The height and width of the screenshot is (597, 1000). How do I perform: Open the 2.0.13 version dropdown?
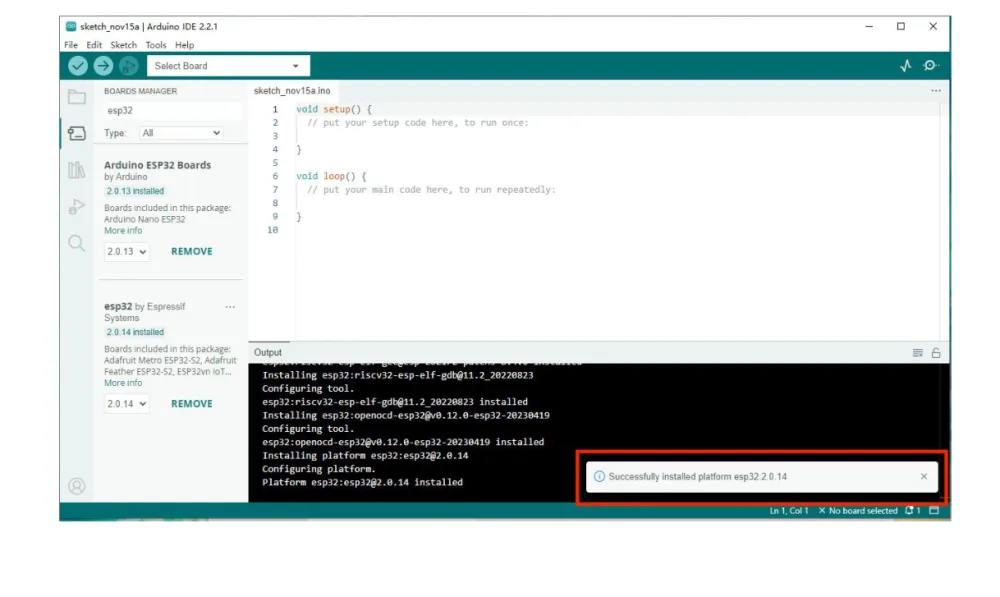[126, 251]
